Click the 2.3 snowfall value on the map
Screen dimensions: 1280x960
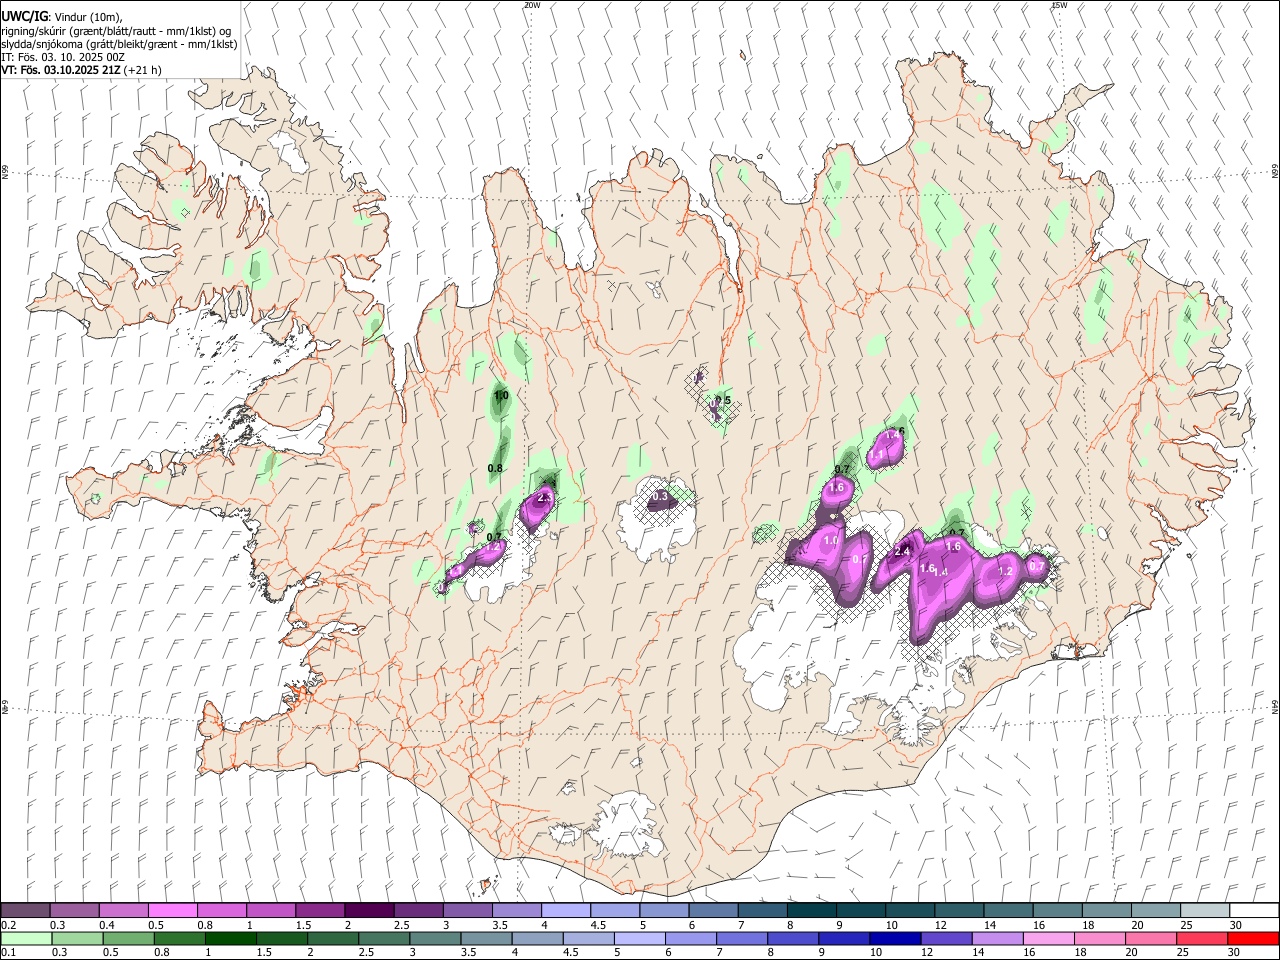[545, 497]
